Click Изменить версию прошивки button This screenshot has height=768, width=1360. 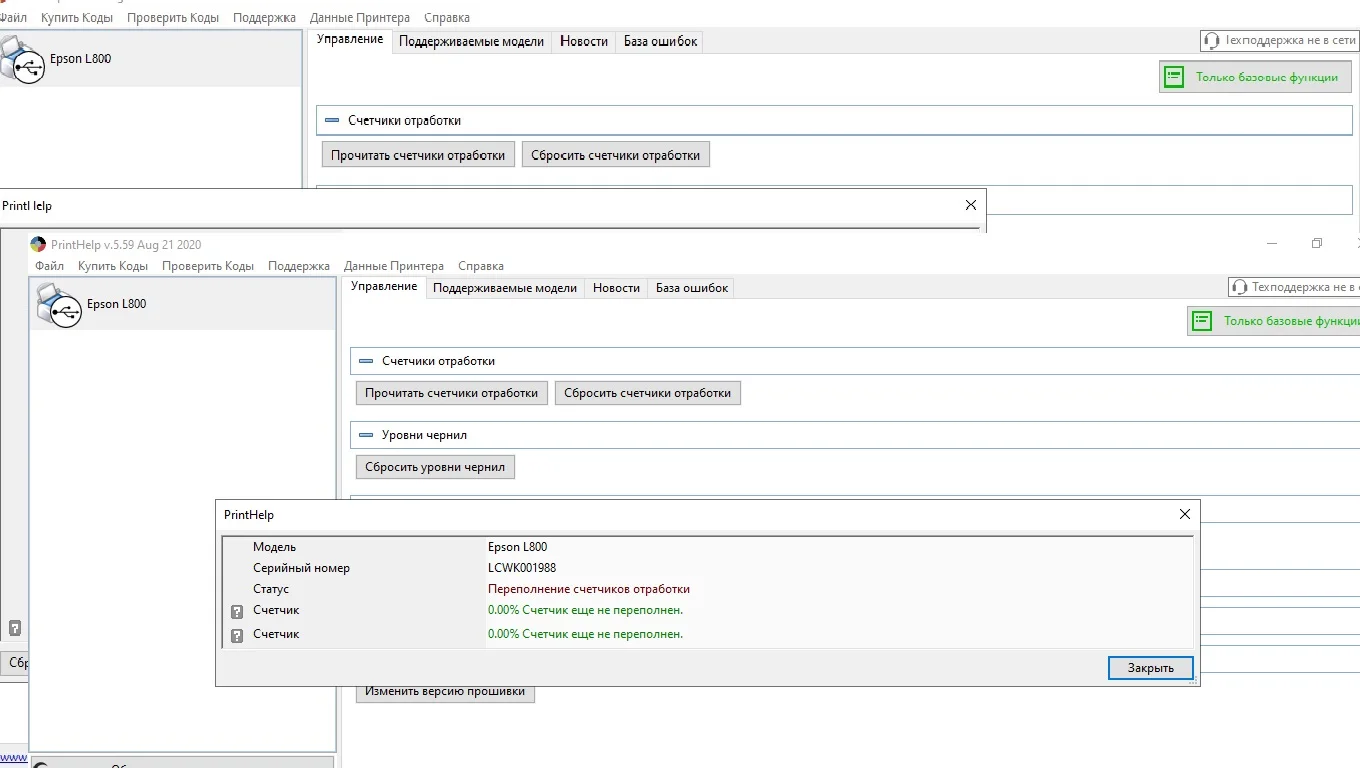[445, 691]
